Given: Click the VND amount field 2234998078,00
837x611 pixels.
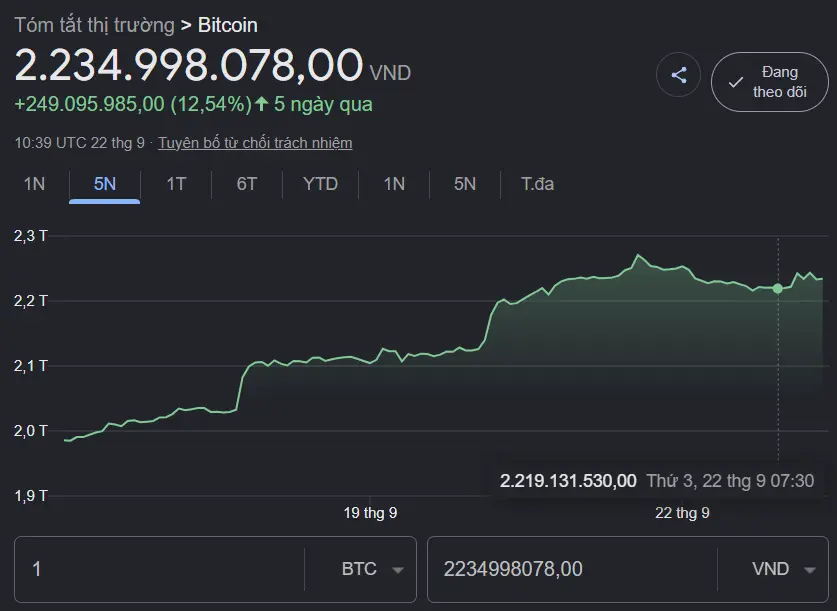Looking at the screenshot, I should point(572,569).
